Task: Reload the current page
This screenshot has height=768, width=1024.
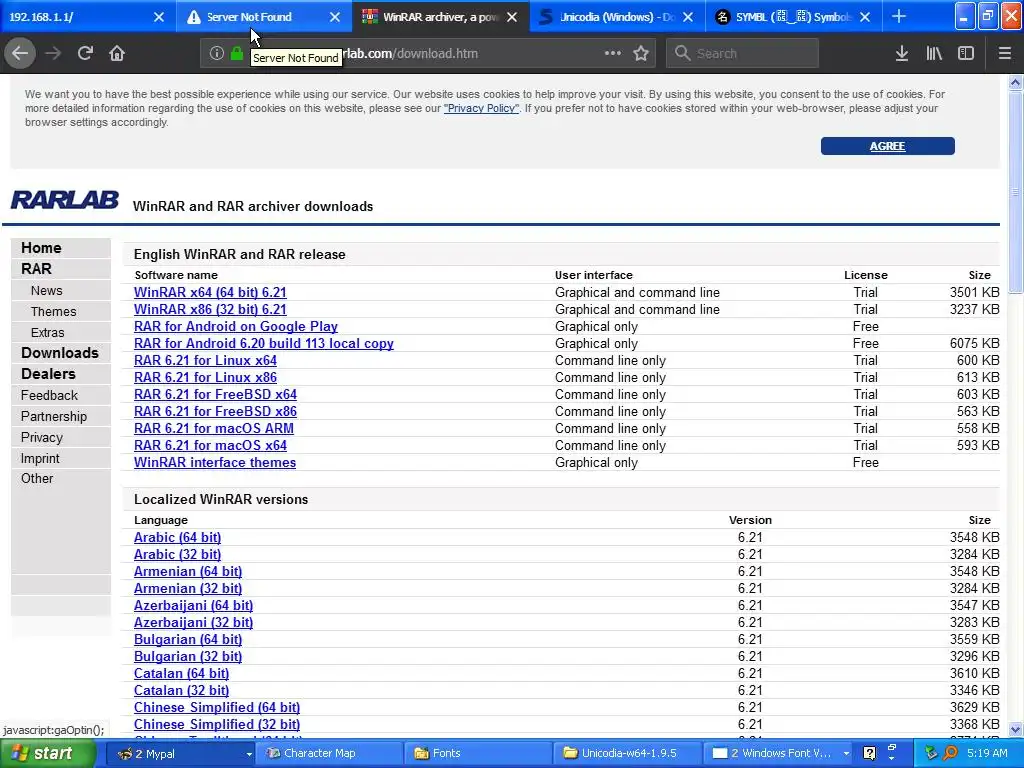Action: pos(85,54)
